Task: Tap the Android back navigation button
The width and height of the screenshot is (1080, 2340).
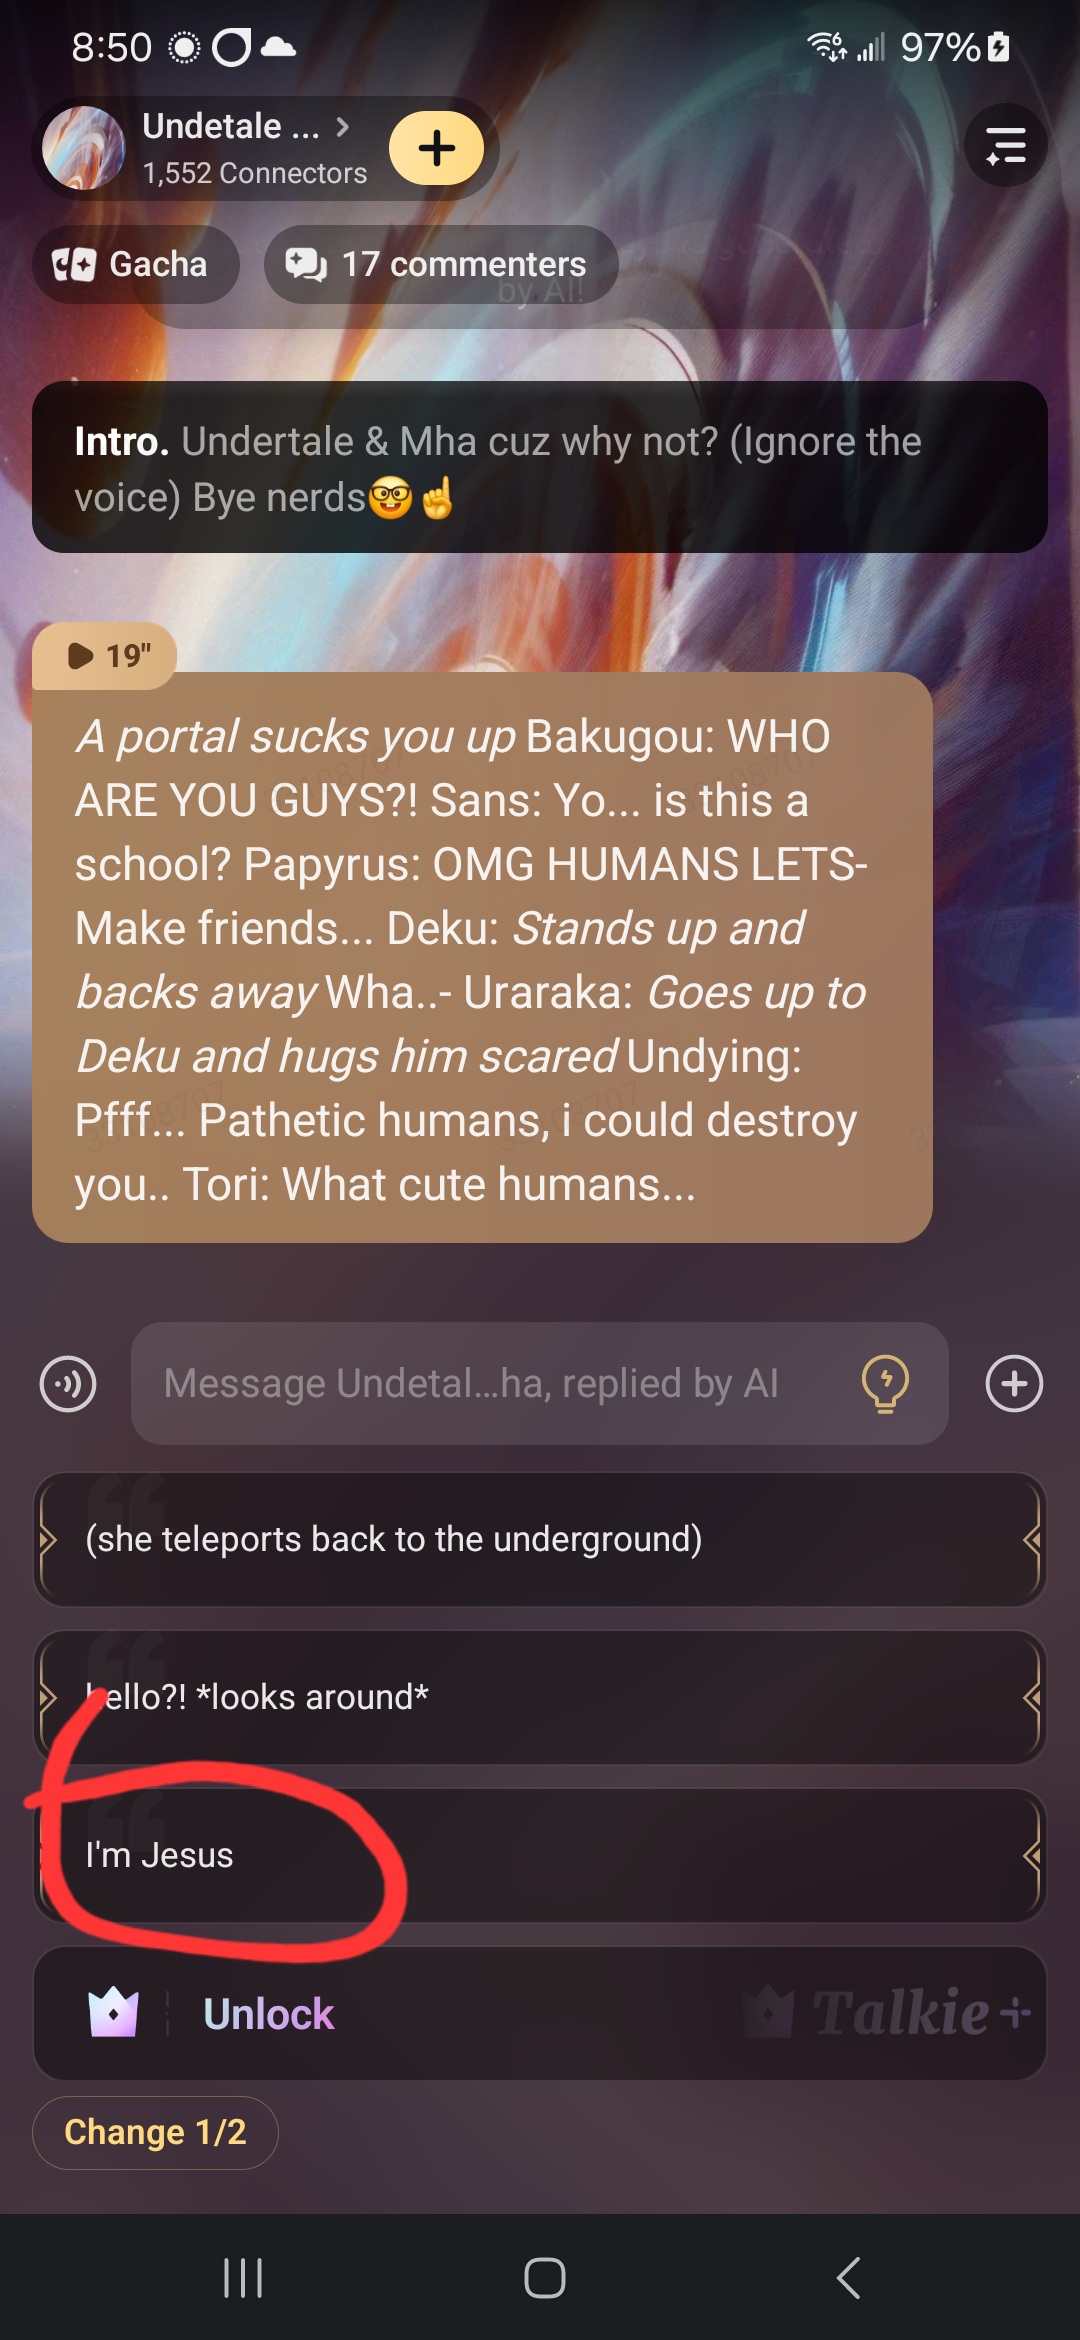Action: pyautogui.click(x=848, y=2278)
